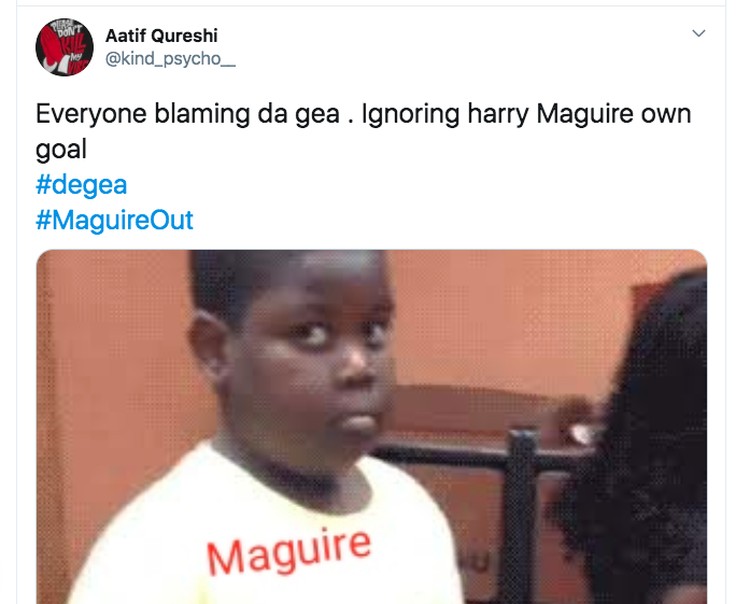Expand the tweet options chevron
Viewport: 750px width, 604px height.
[x=699, y=33]
